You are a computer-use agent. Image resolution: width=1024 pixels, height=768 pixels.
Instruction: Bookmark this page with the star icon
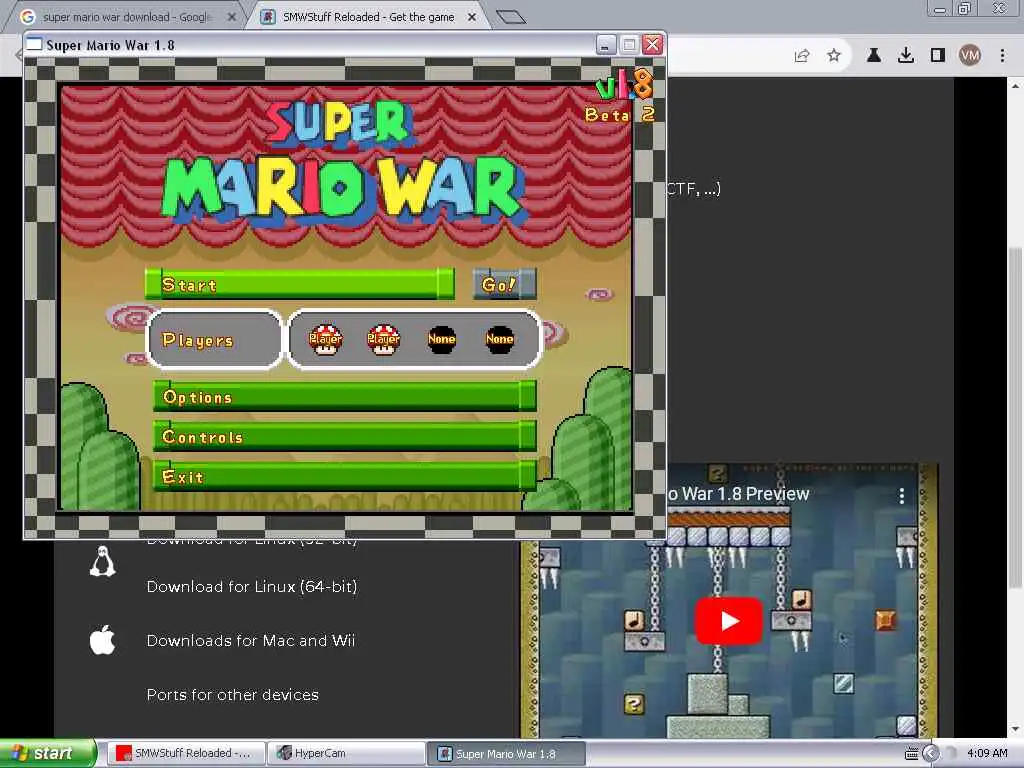(x=834, y=56)
